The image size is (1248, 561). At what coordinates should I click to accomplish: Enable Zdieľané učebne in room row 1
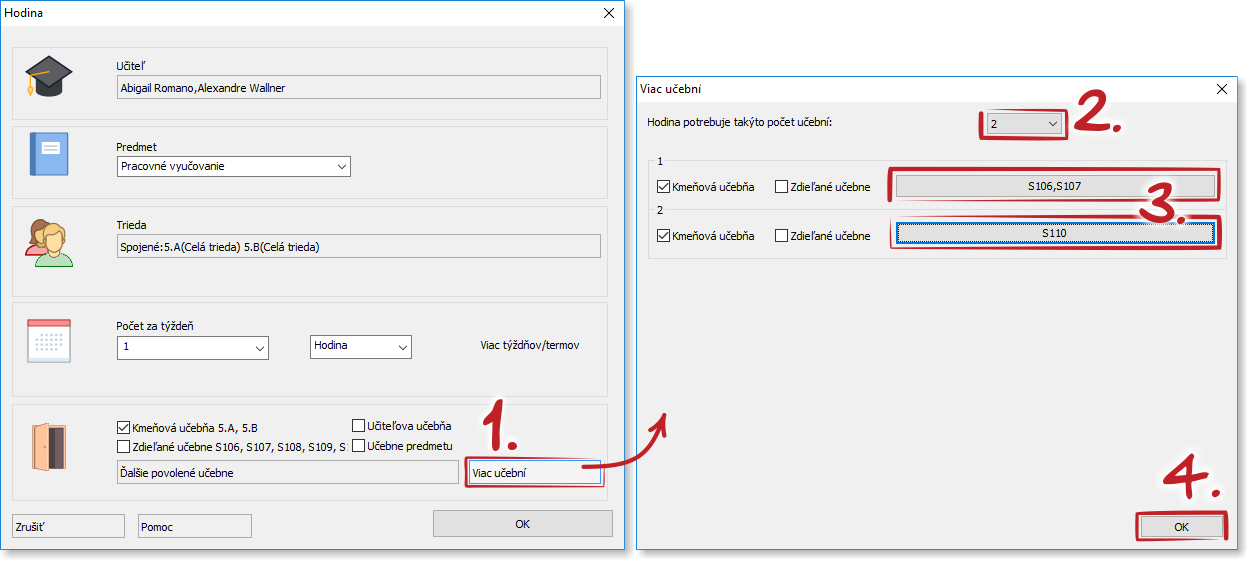(x=782, y=186)
